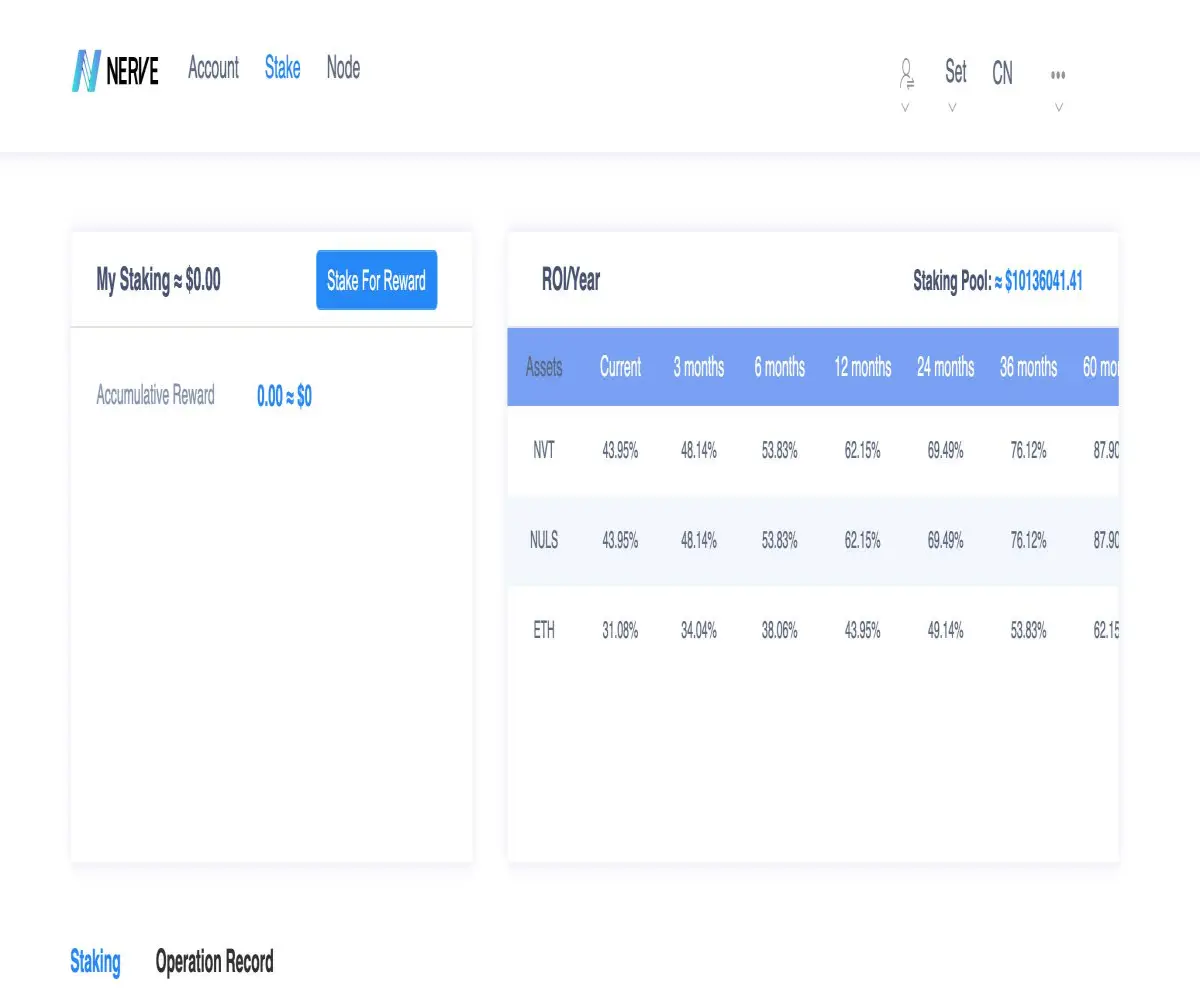Click the Current column header

tap(620, 367)
